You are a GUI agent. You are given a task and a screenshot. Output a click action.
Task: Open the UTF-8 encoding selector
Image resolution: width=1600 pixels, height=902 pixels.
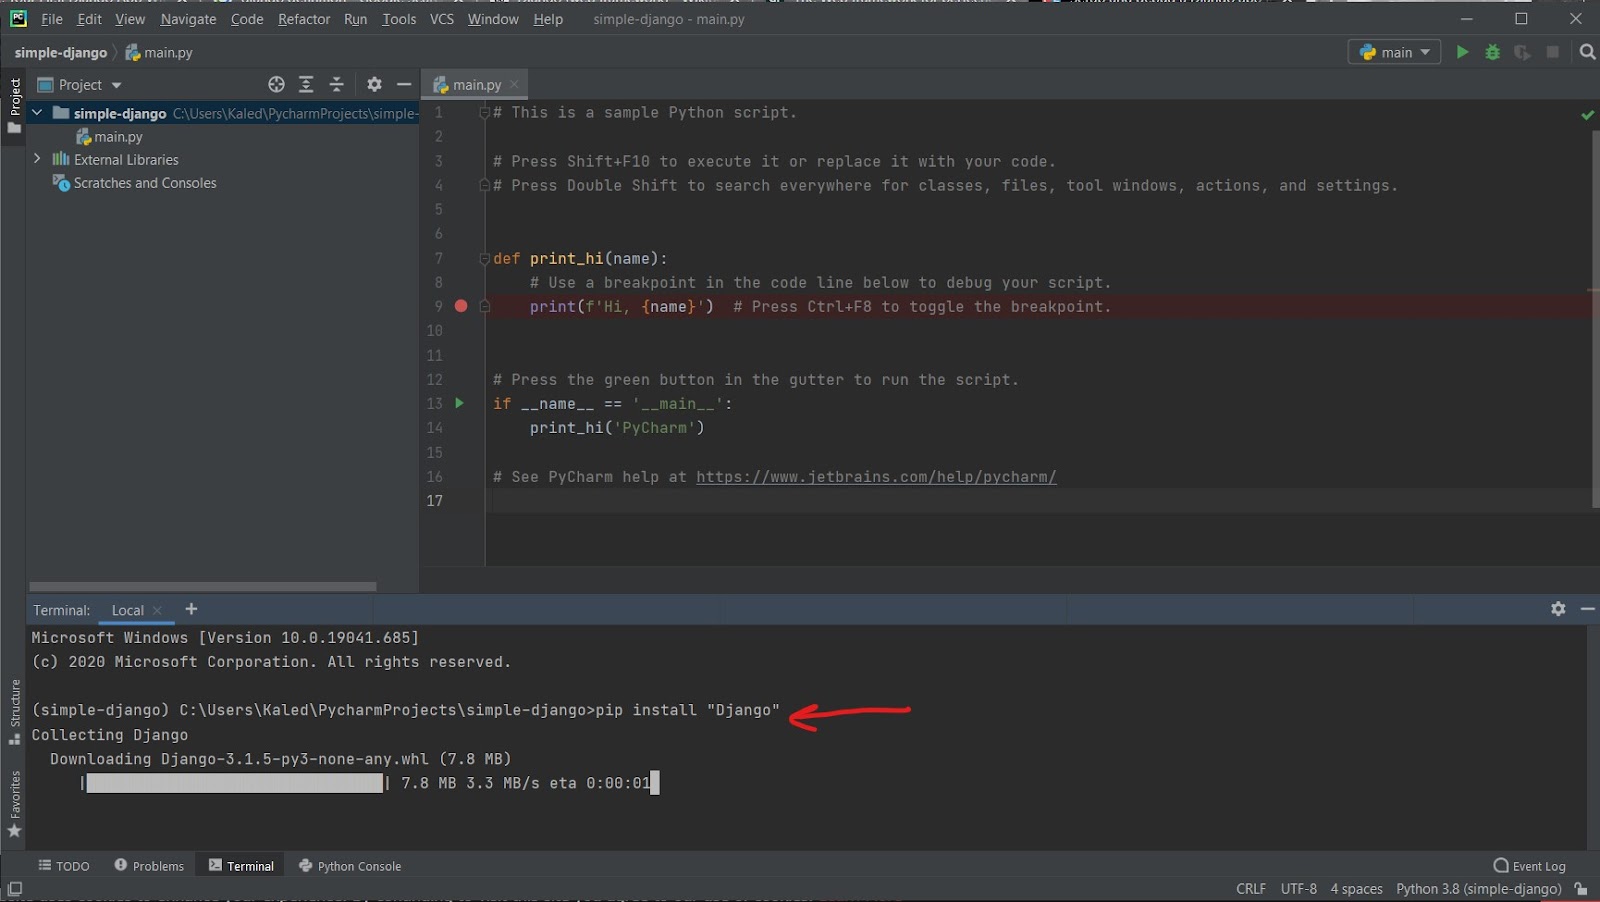1298,889
